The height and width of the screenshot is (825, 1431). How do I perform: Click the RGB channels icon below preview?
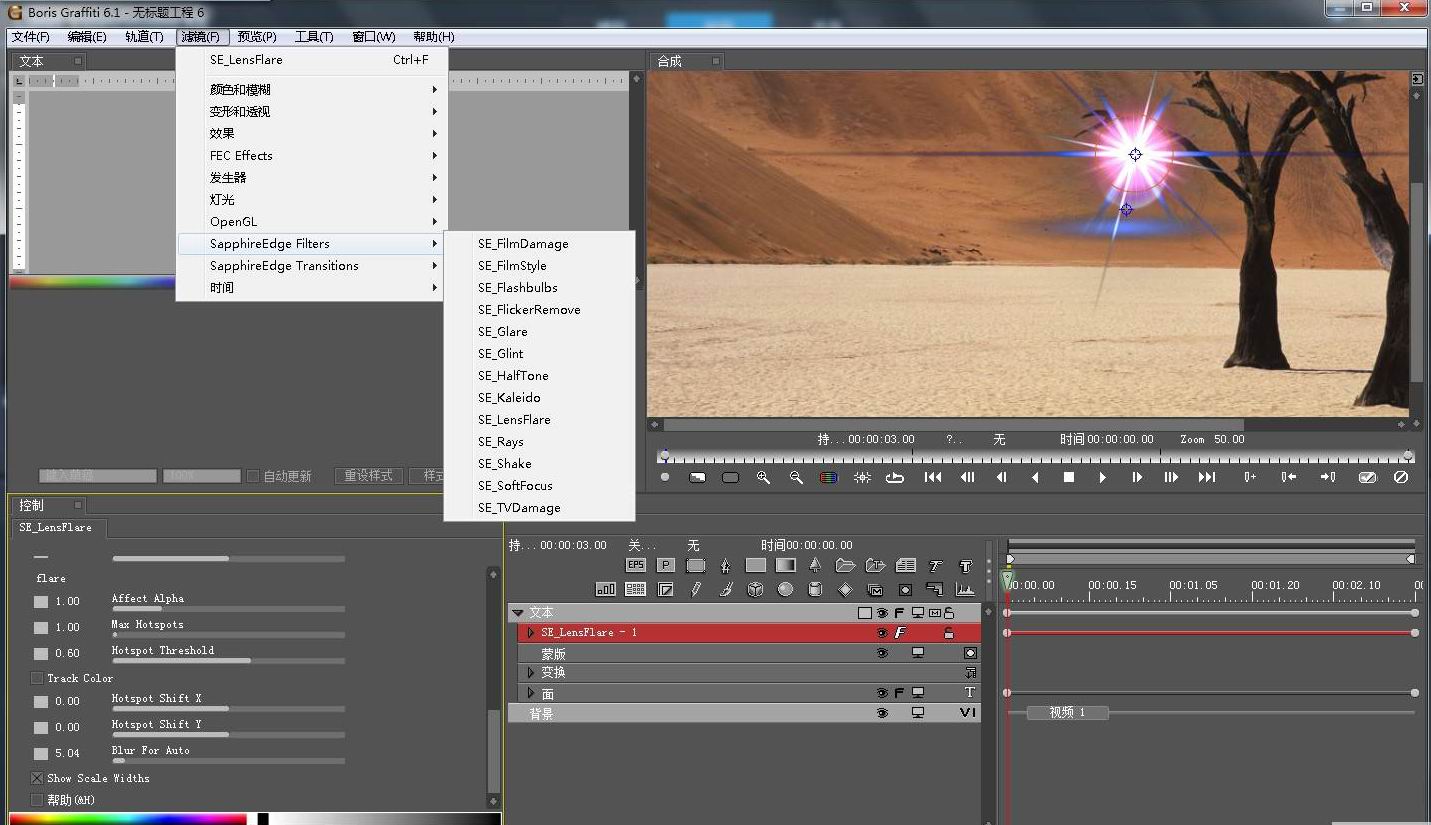[829, 477]
